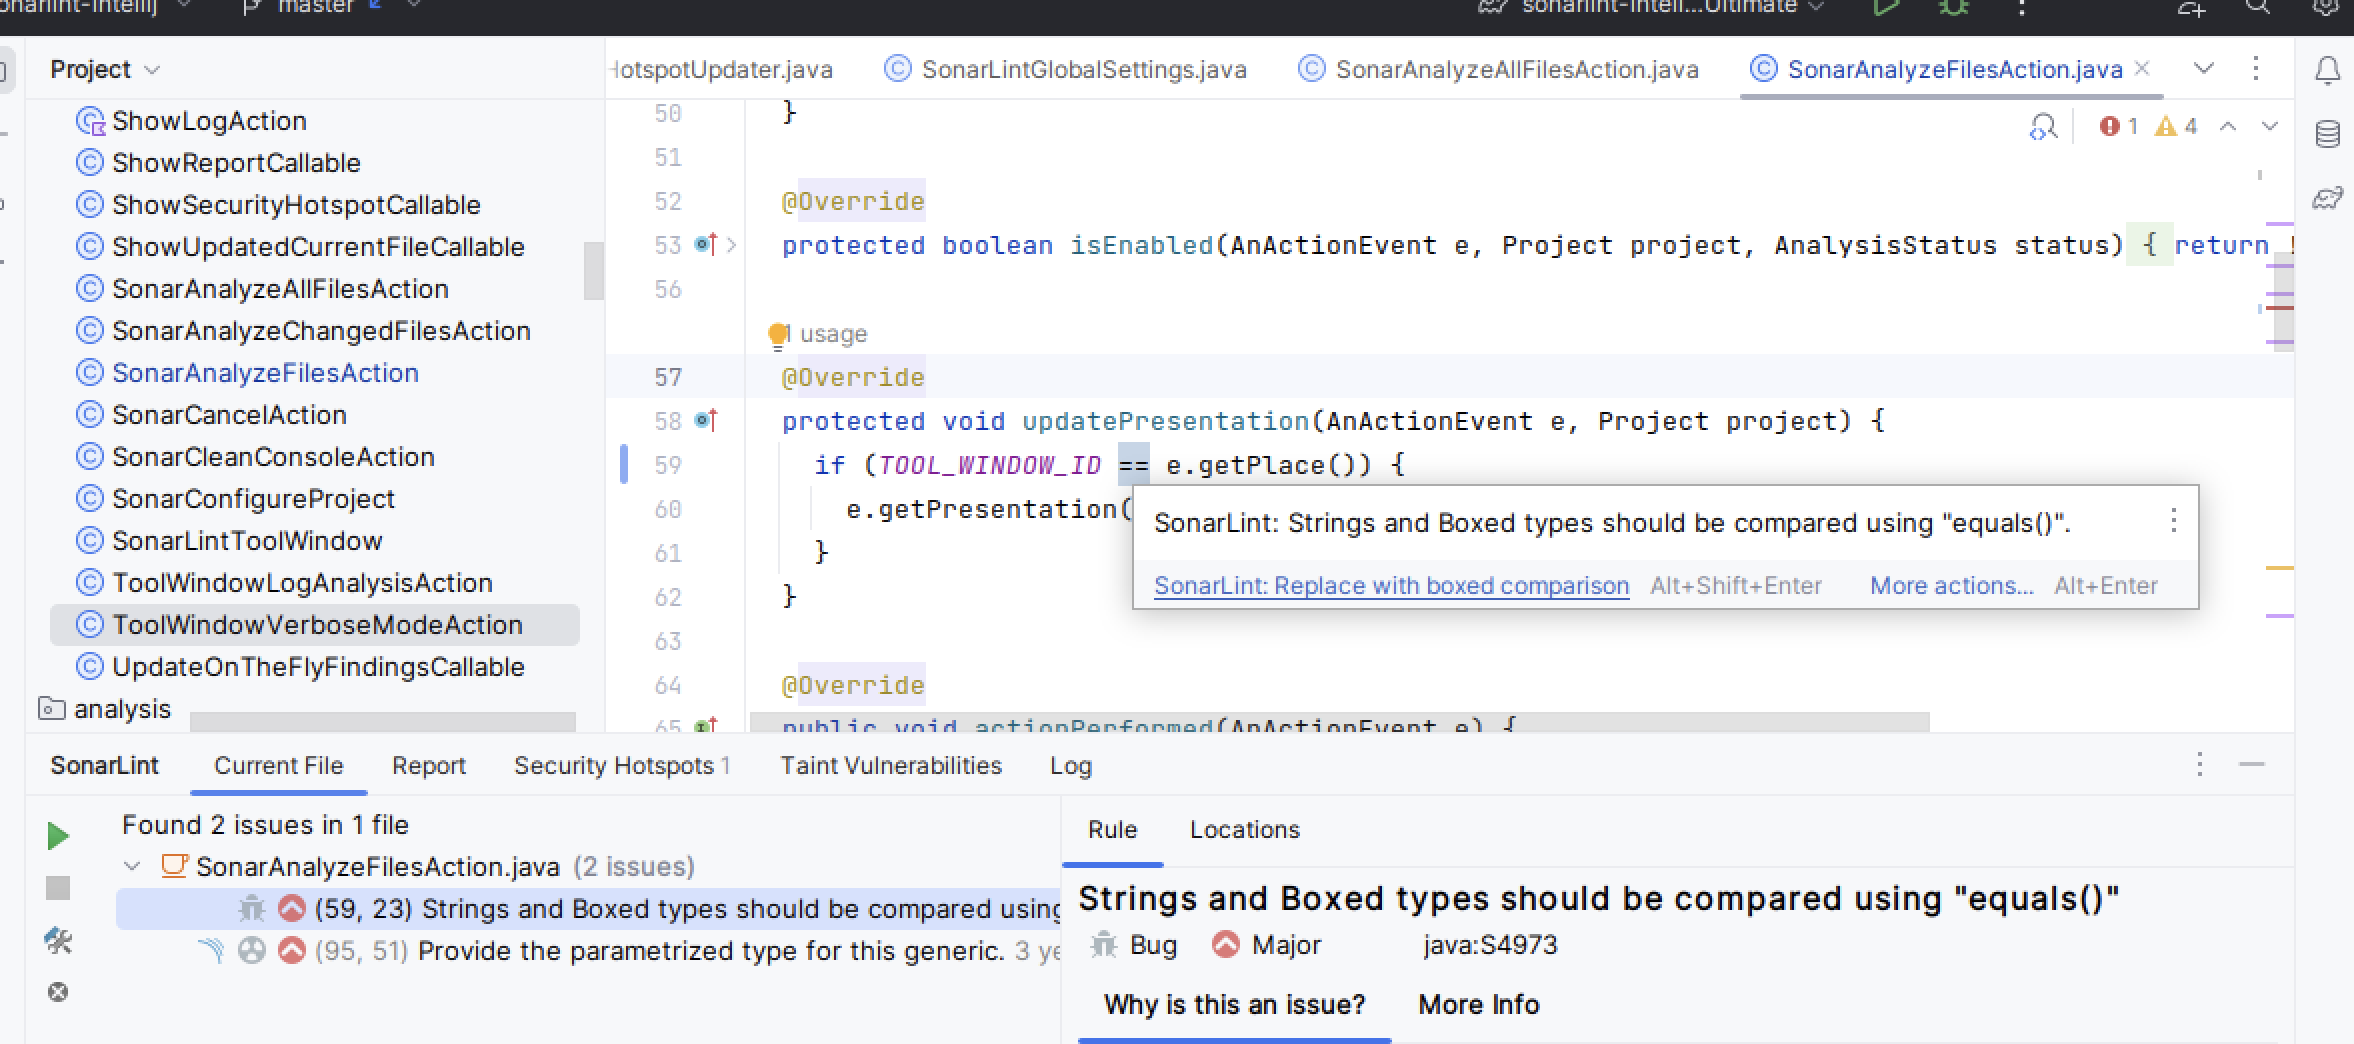Viewport: 2354px width, 1044px height.
Task: Click the == operator on line 59
Action: [x=1133, y=465]
